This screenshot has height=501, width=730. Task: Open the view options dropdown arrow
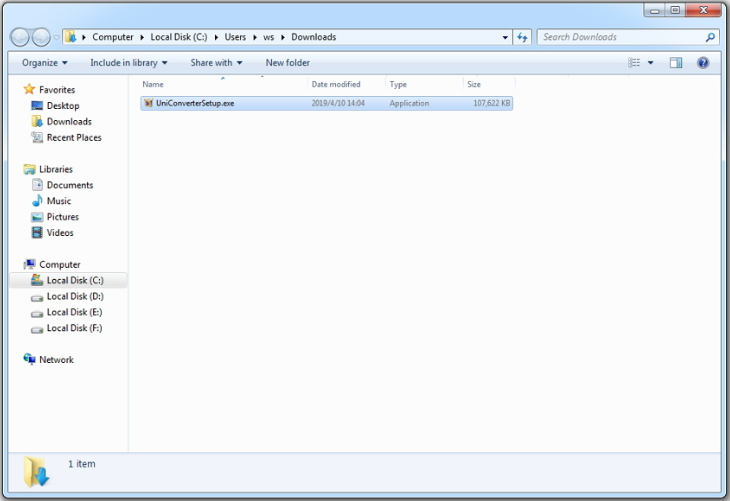coord(650,62)
